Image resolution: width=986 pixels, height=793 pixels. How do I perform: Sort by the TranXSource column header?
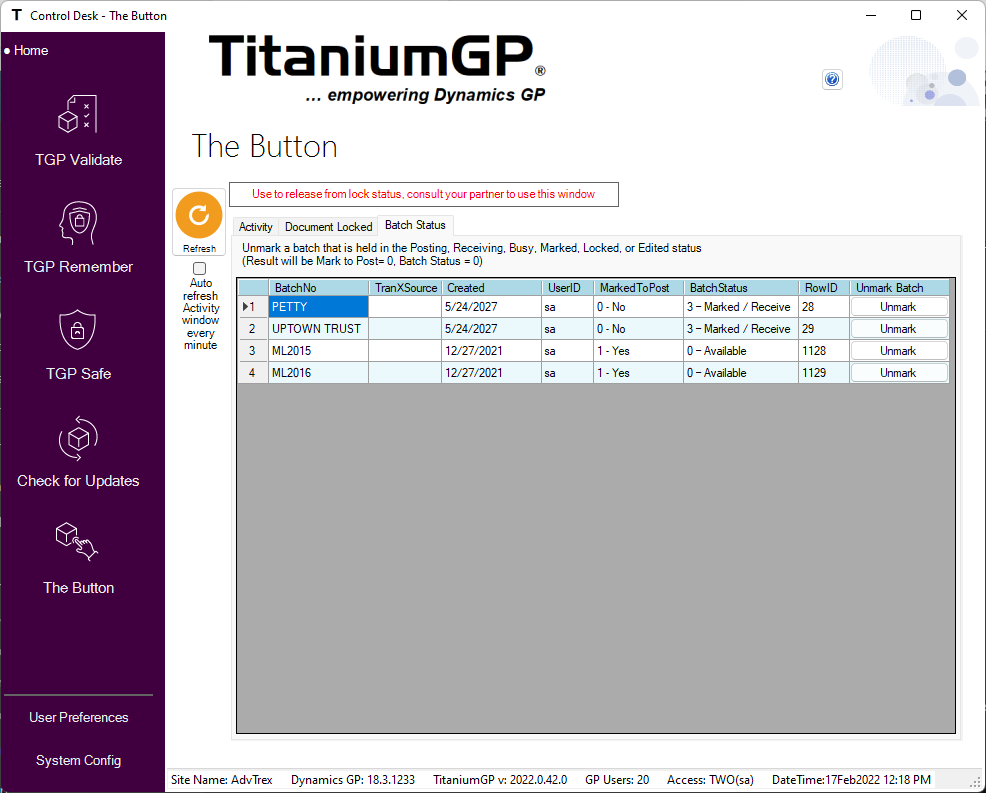[405, 288]
